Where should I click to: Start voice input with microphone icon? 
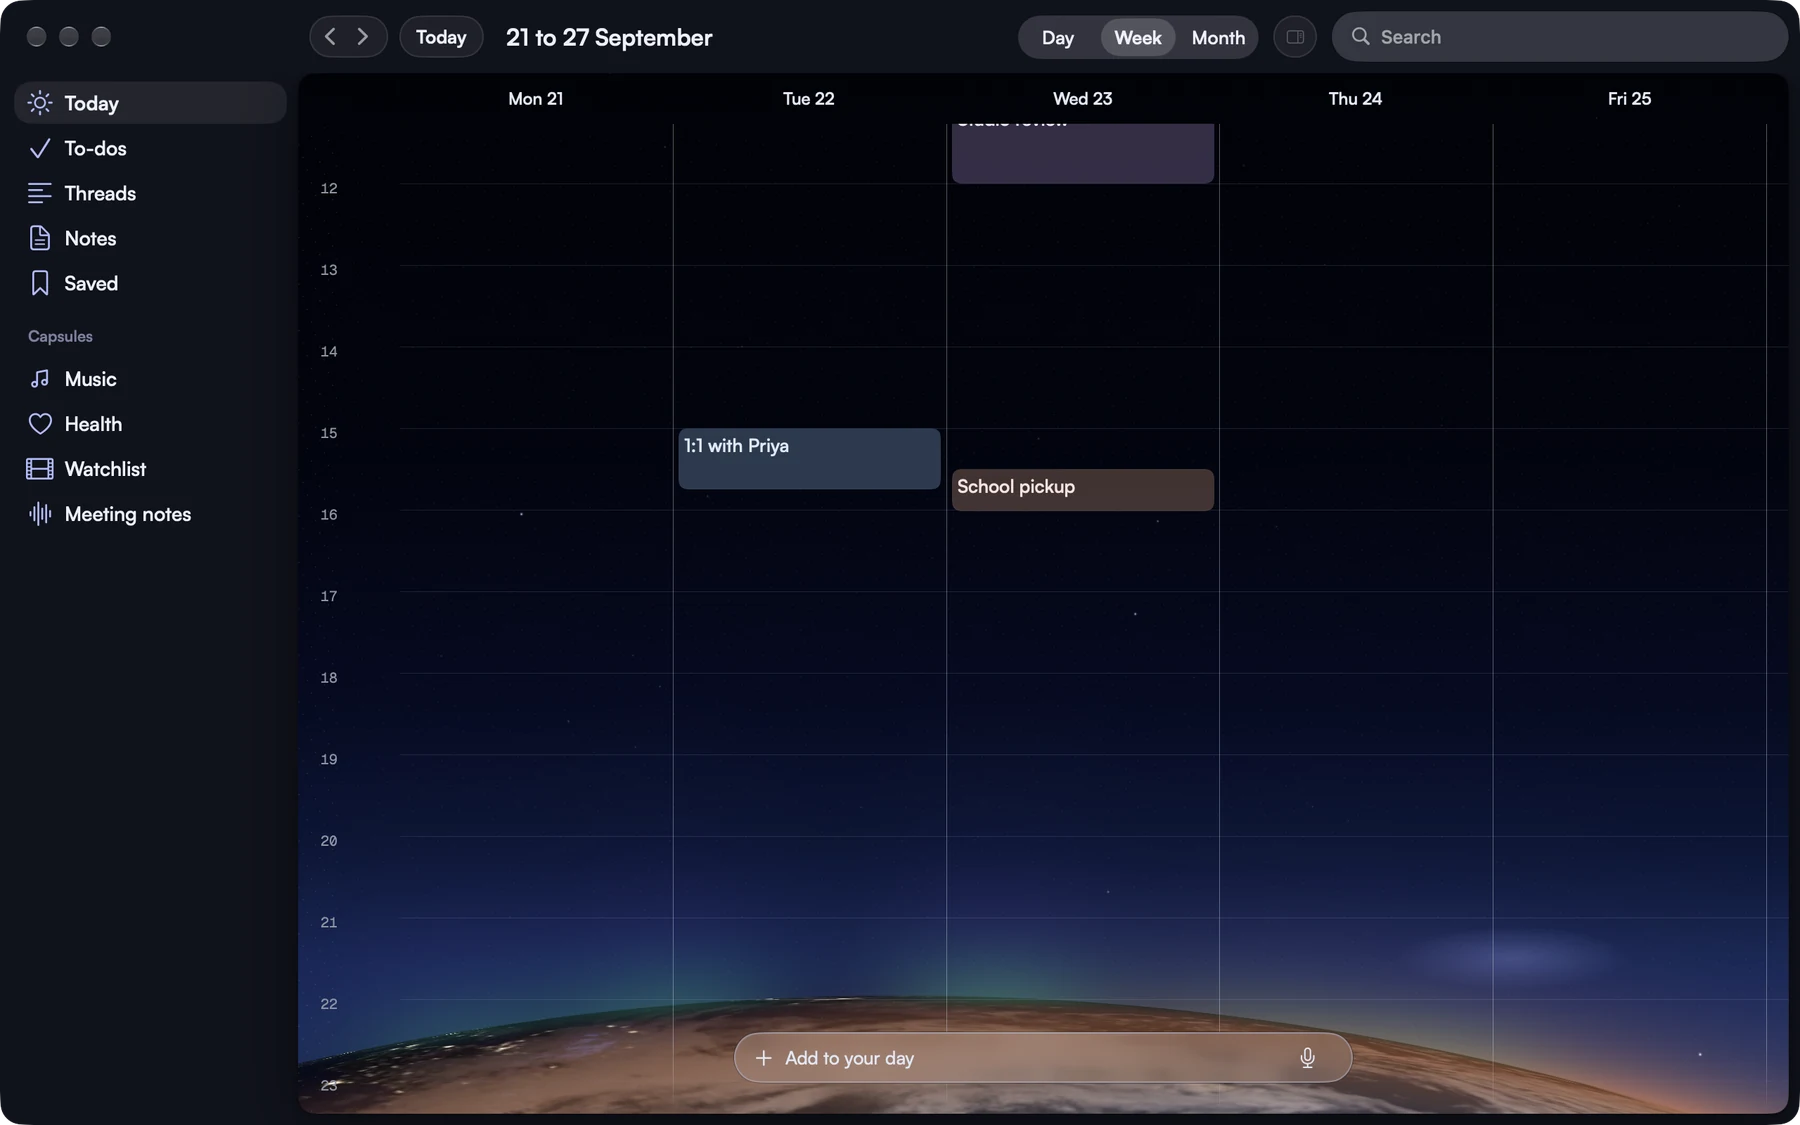[1308, 1058]
